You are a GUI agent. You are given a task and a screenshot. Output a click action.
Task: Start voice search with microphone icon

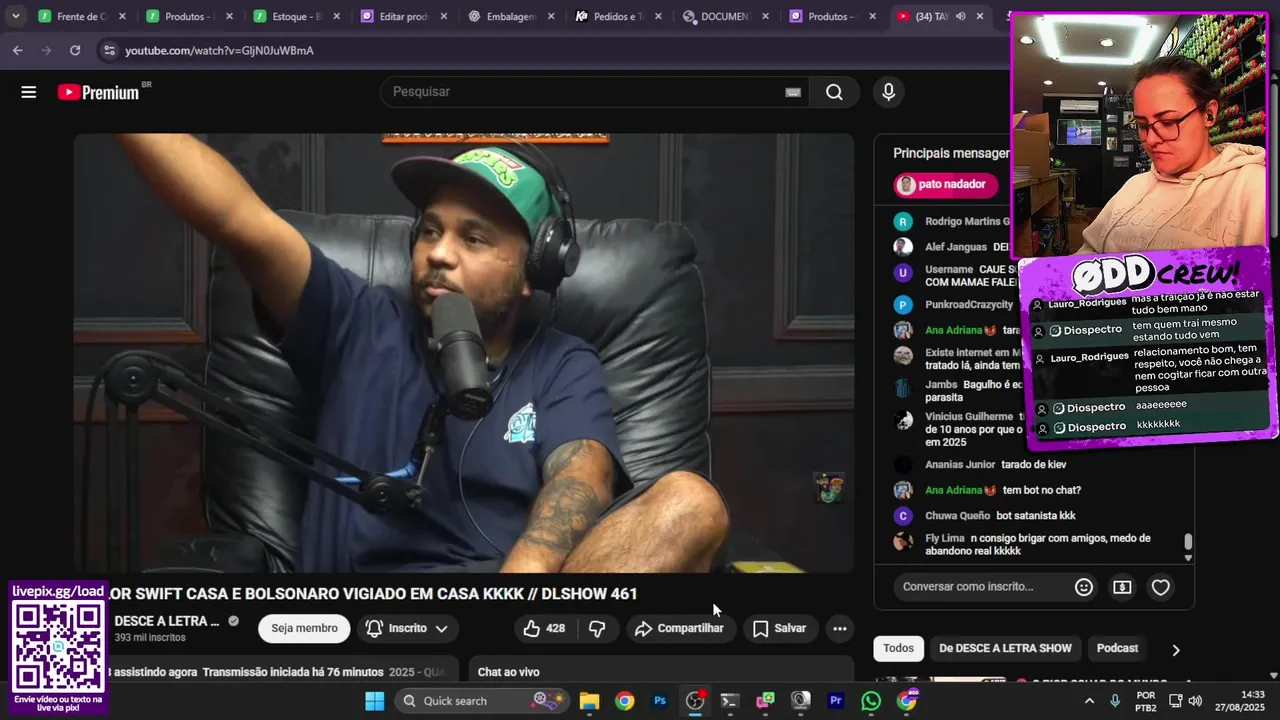[888, 92]
